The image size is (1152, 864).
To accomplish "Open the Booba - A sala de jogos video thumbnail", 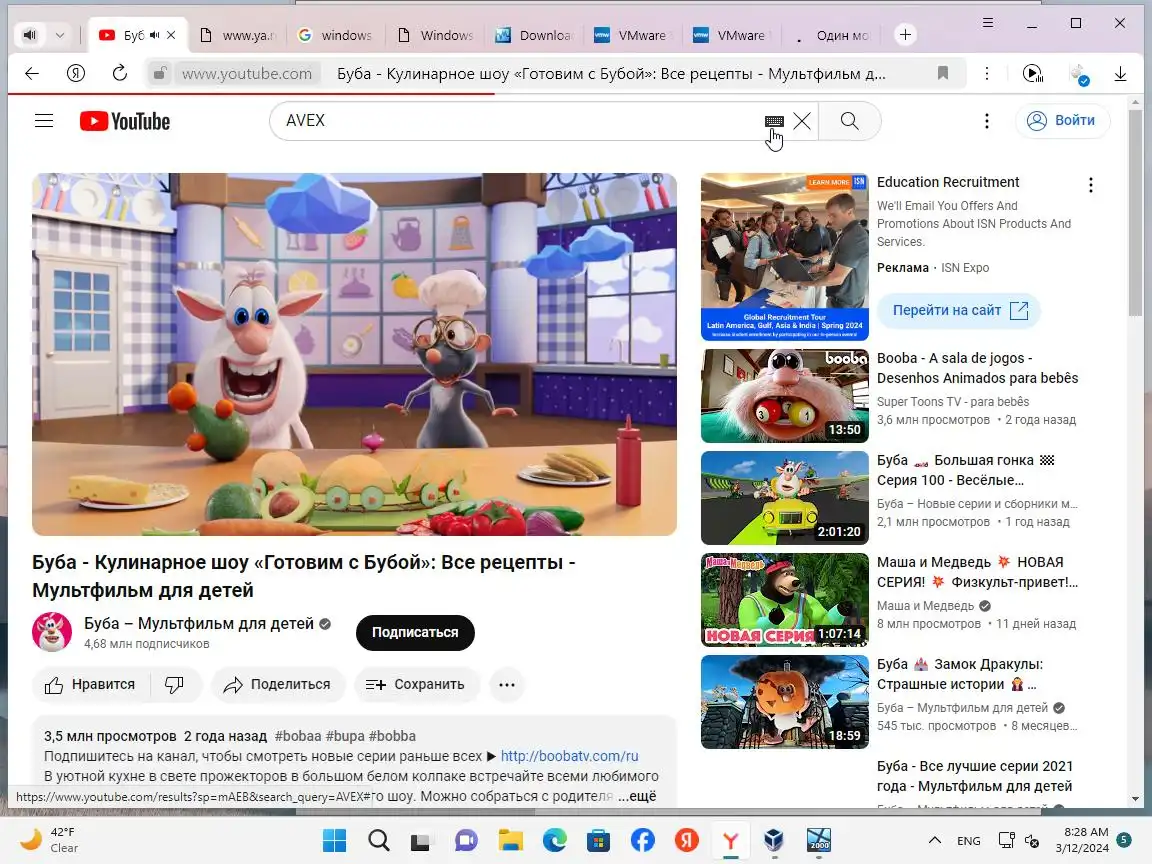I will point(785,396).
